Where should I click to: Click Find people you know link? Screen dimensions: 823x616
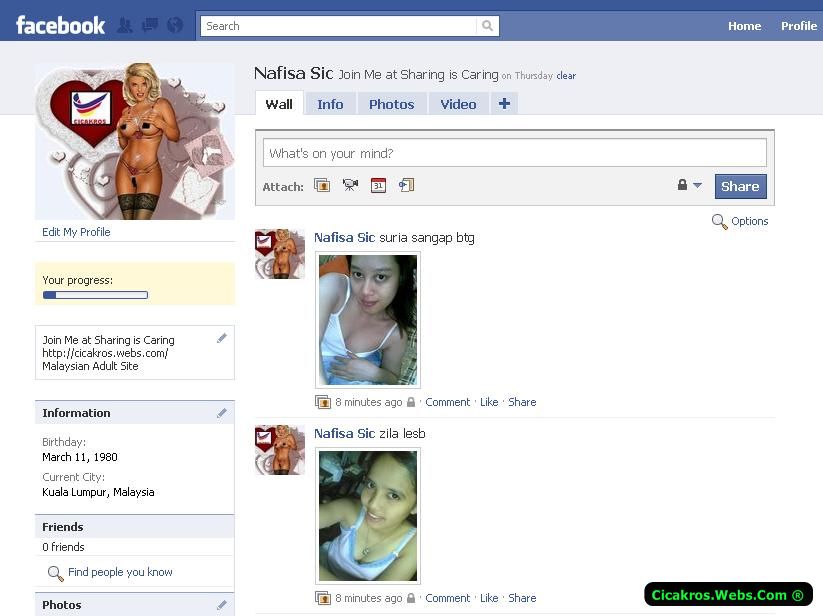[x=120, y=572]
